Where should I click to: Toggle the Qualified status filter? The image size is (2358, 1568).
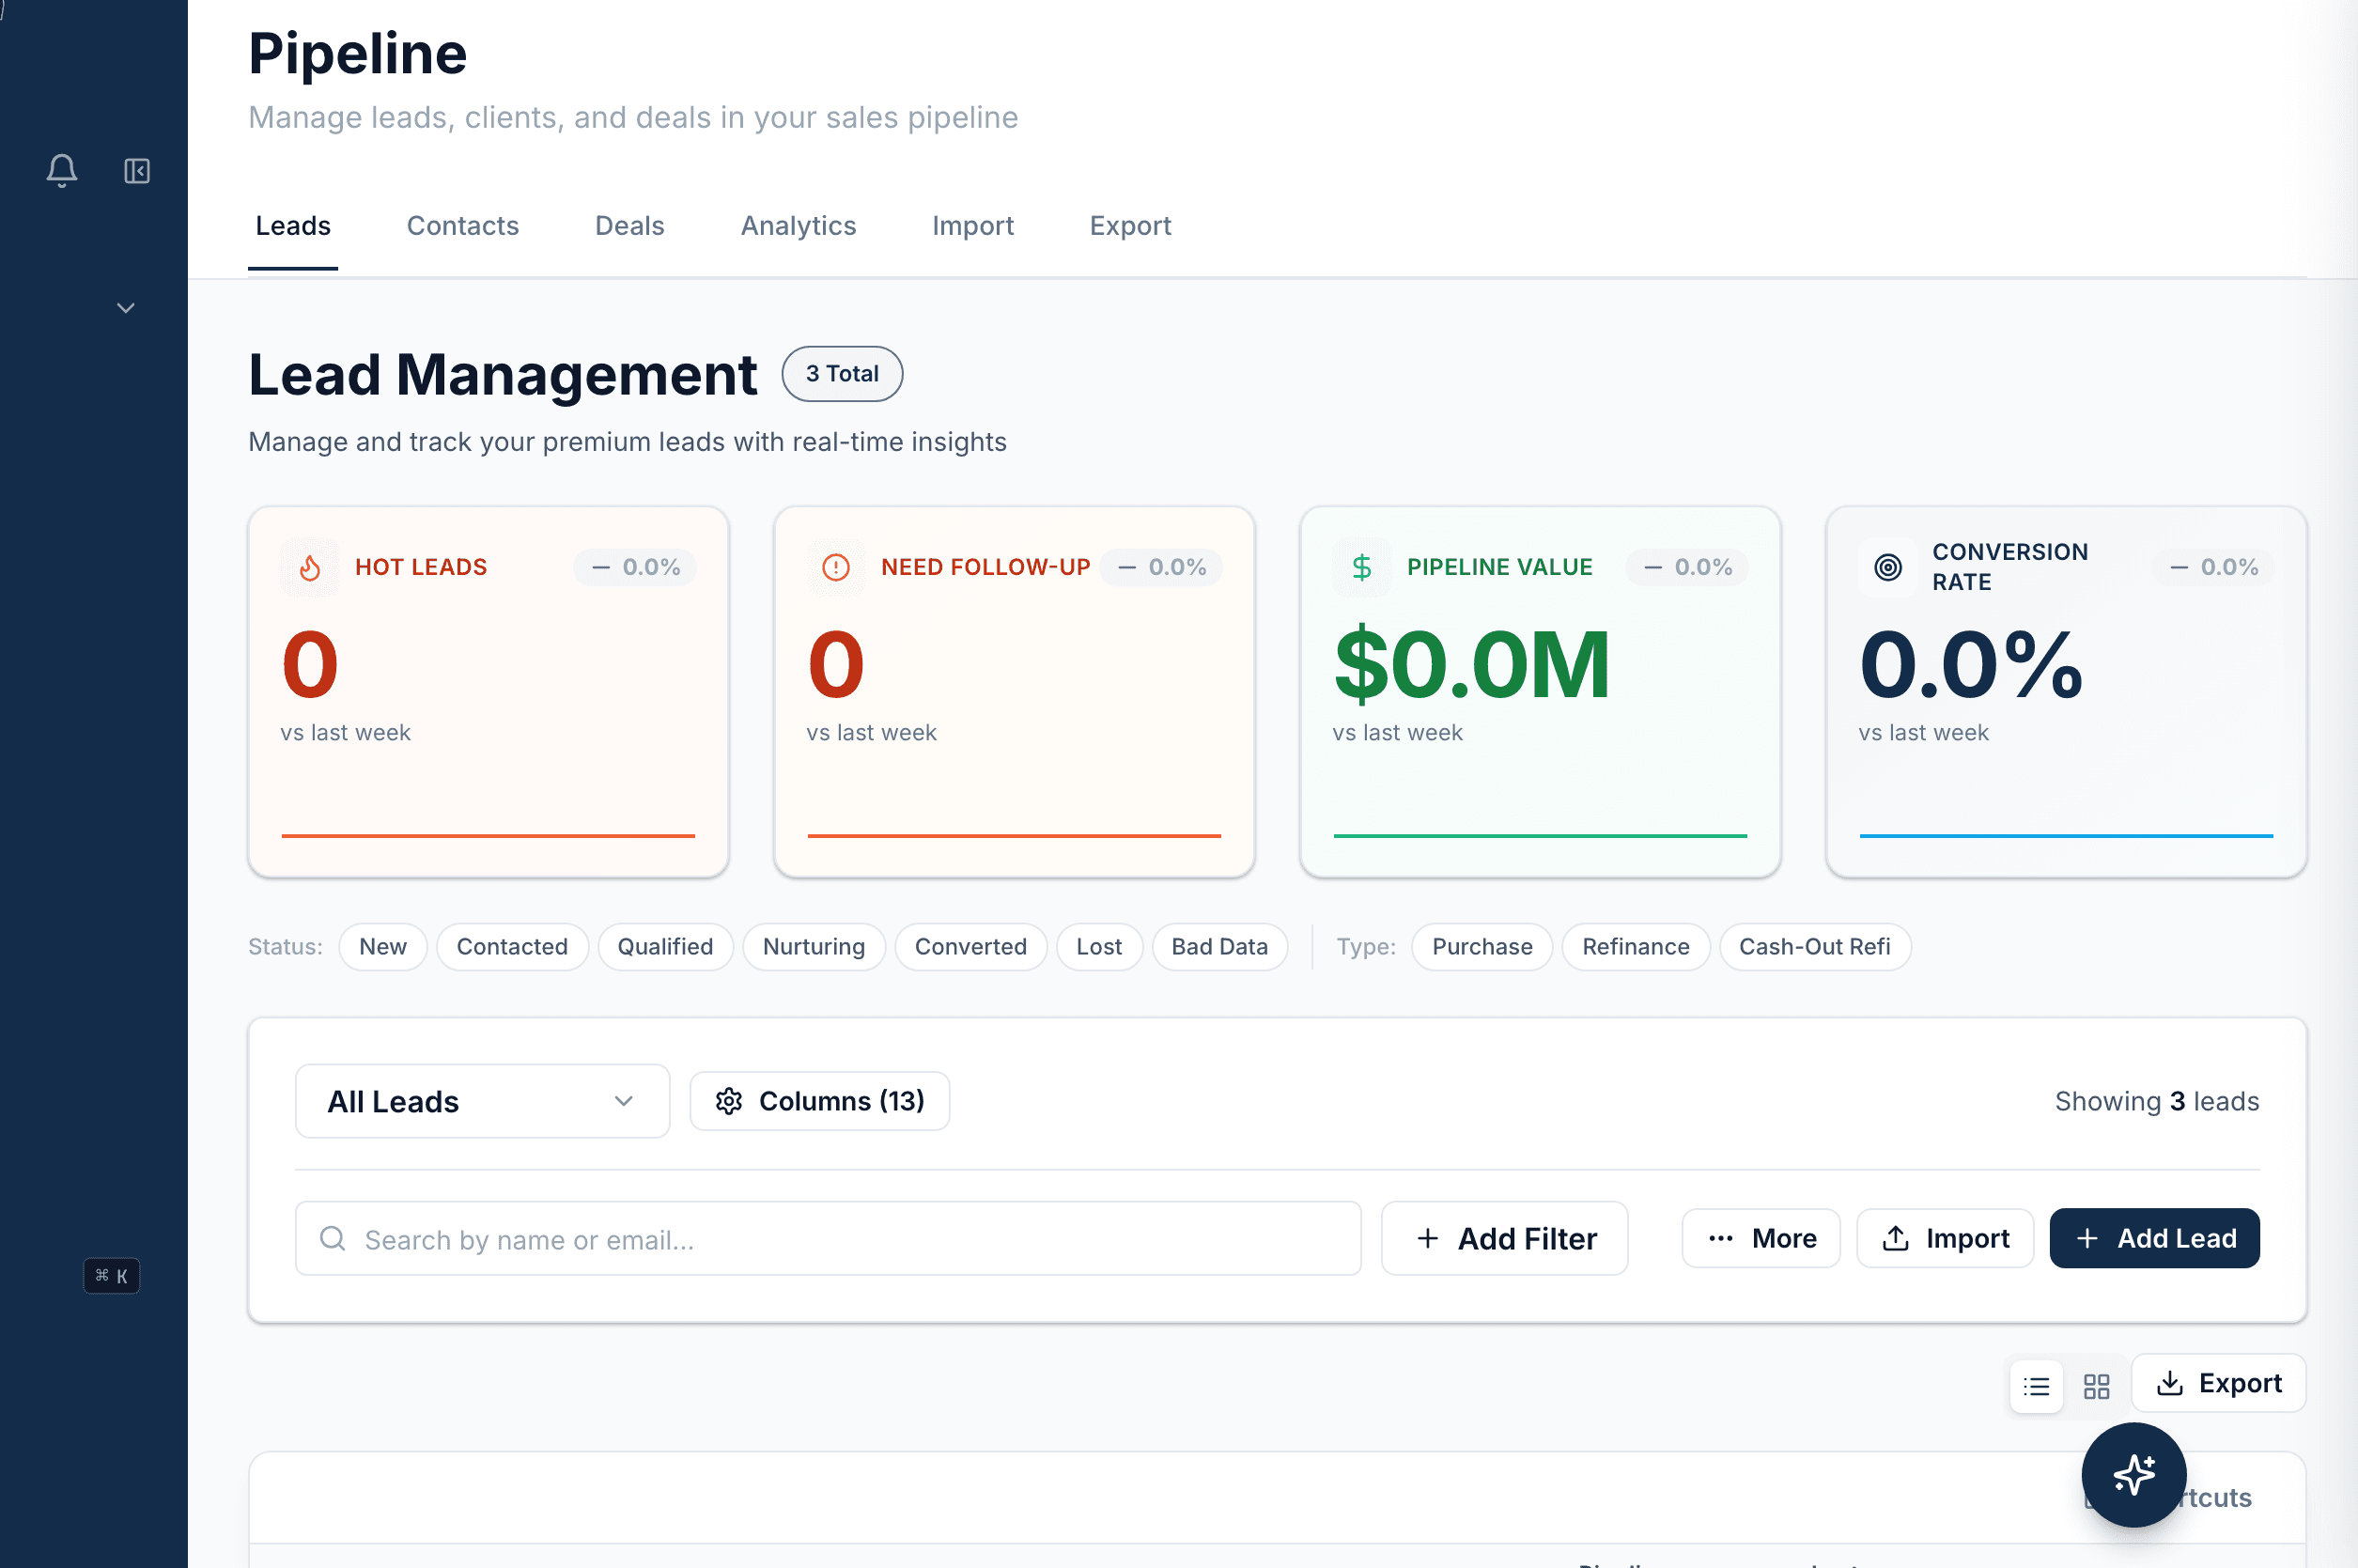point(665,946)
